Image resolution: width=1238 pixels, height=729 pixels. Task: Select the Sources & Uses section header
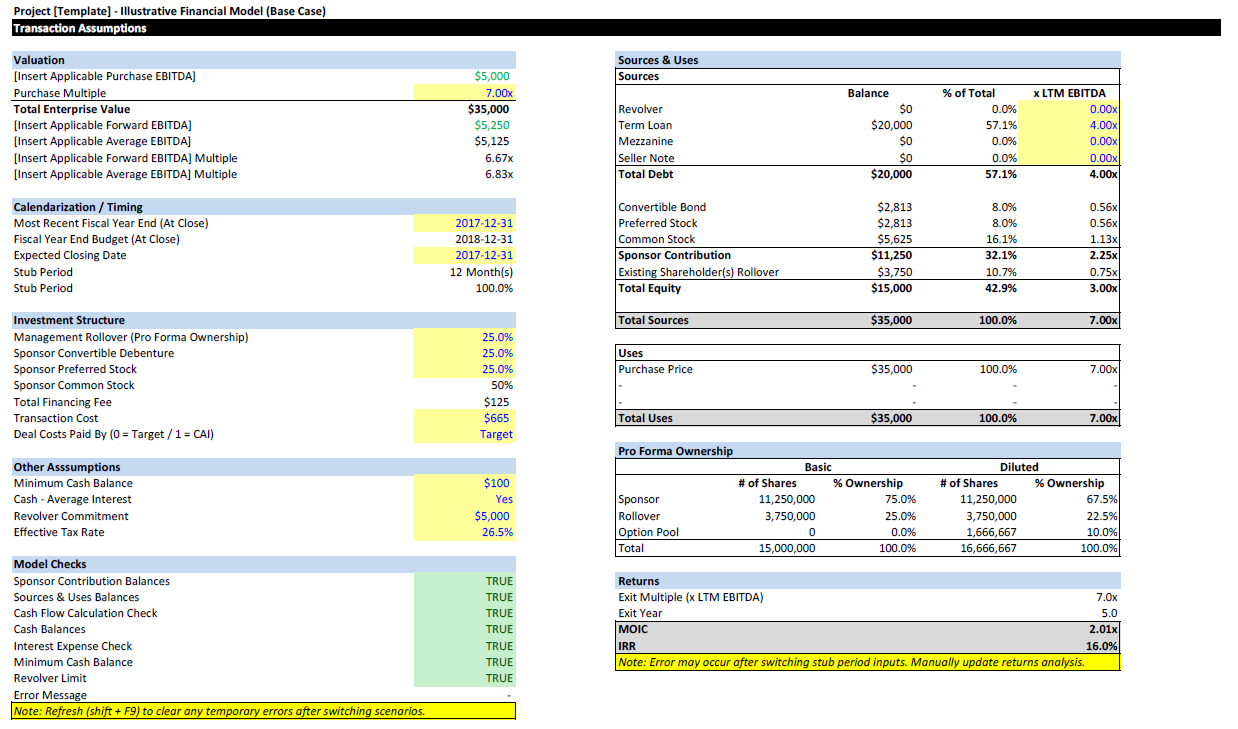pyautogui.click(x=868, y=60)
